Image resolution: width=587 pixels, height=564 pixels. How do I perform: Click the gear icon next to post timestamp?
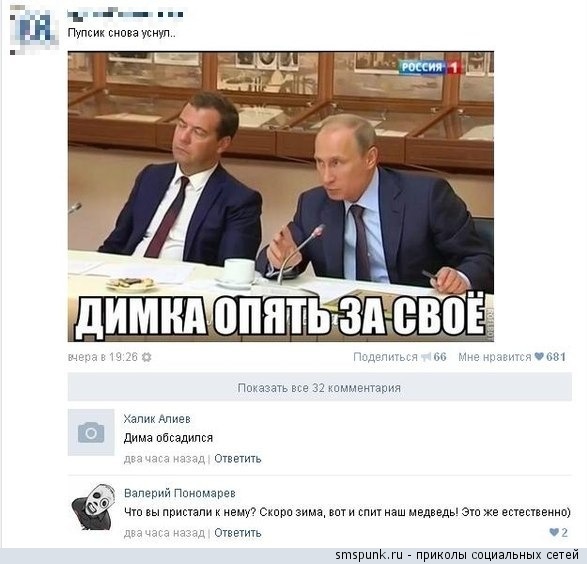coord(146,357)
